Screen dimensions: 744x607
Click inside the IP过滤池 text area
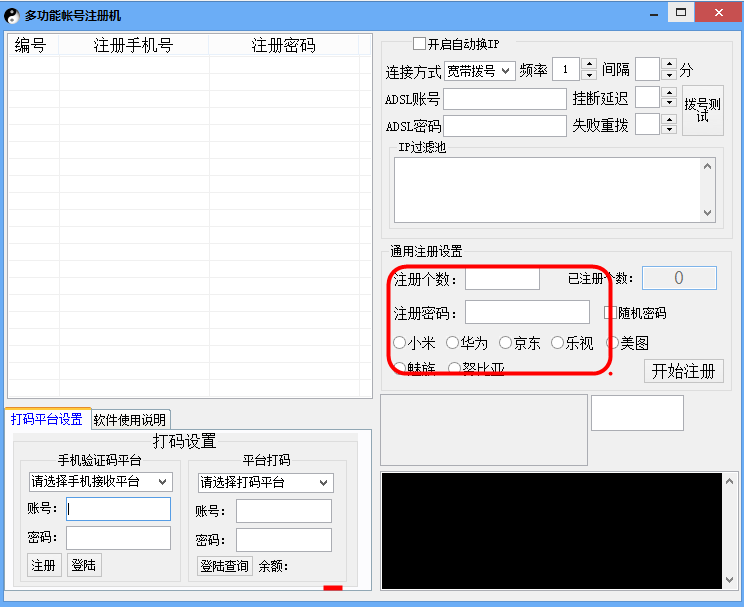tap(548, 190)
